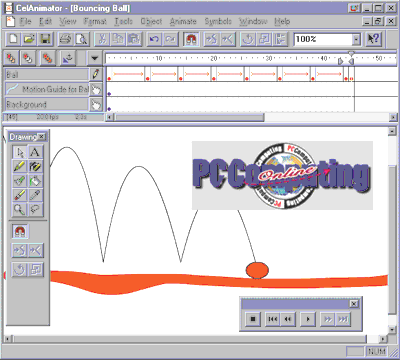Pick the eyedropper tool
This screenshot has width=400, height=360.
pos(35,195)
